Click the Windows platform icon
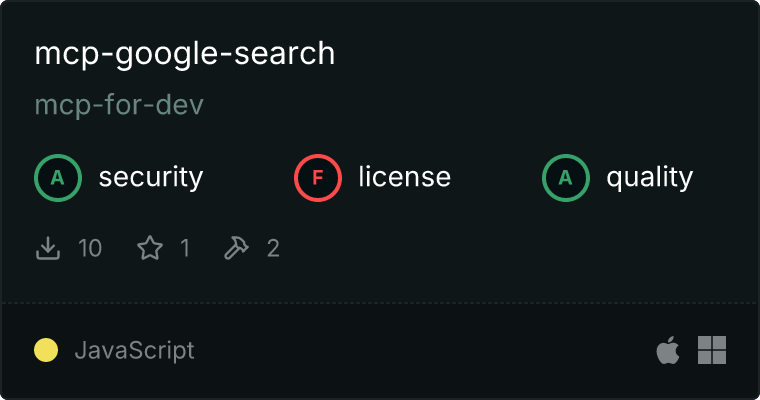Screen dimensions: 760x400 pyautogui.click(x=712, y=350)
